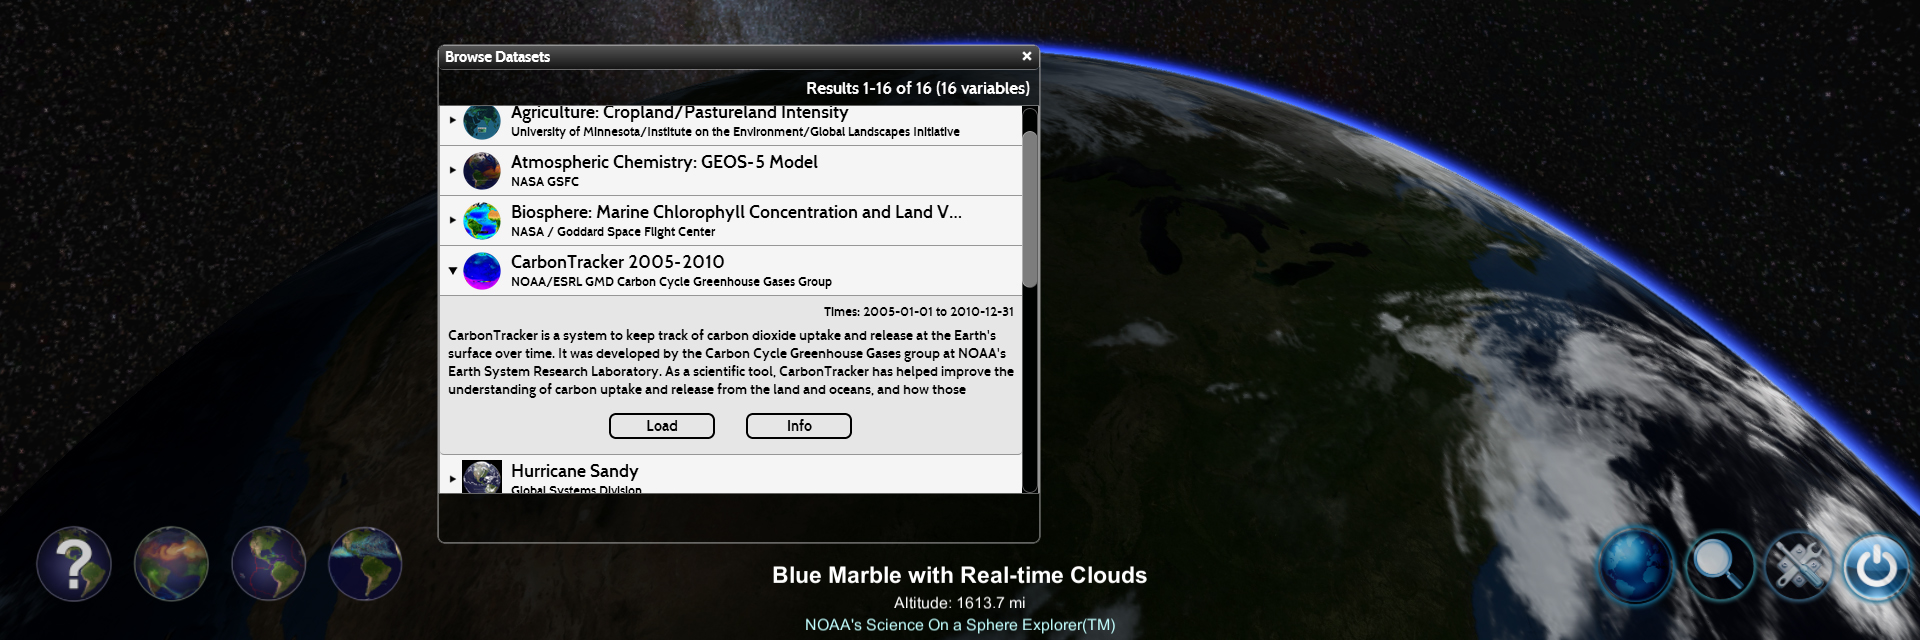Select the third globe preset showing the Americas
Screen dimensions: 1920x640
pos(268,564)
